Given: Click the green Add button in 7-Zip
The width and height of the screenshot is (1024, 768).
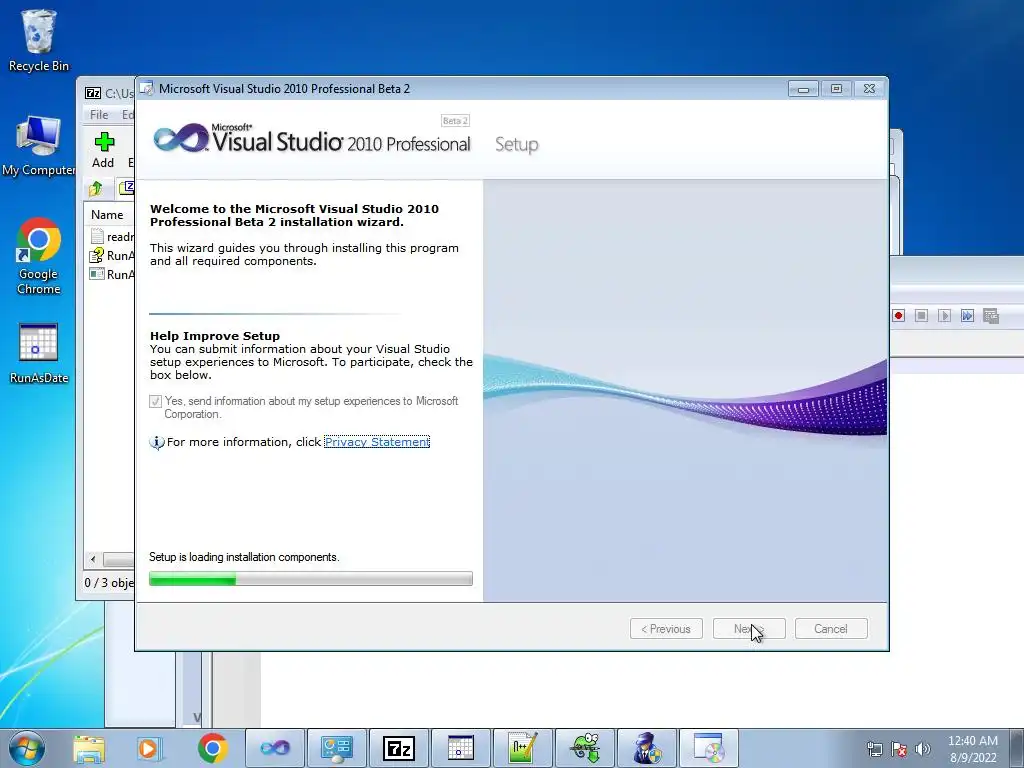Looking at the screenshot, I should click(103, 150).
